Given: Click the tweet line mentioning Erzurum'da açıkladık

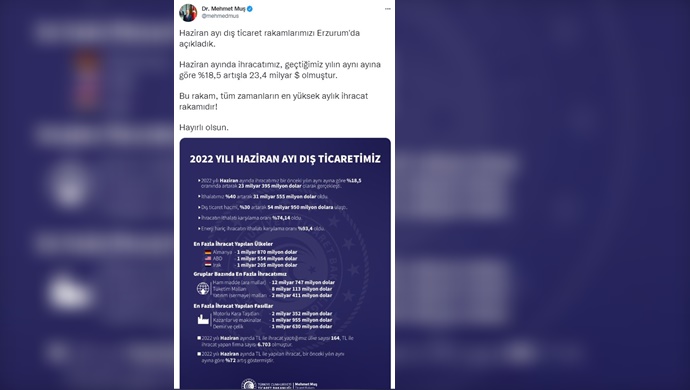Looking at the screenshot, I should tap(269, 38).
